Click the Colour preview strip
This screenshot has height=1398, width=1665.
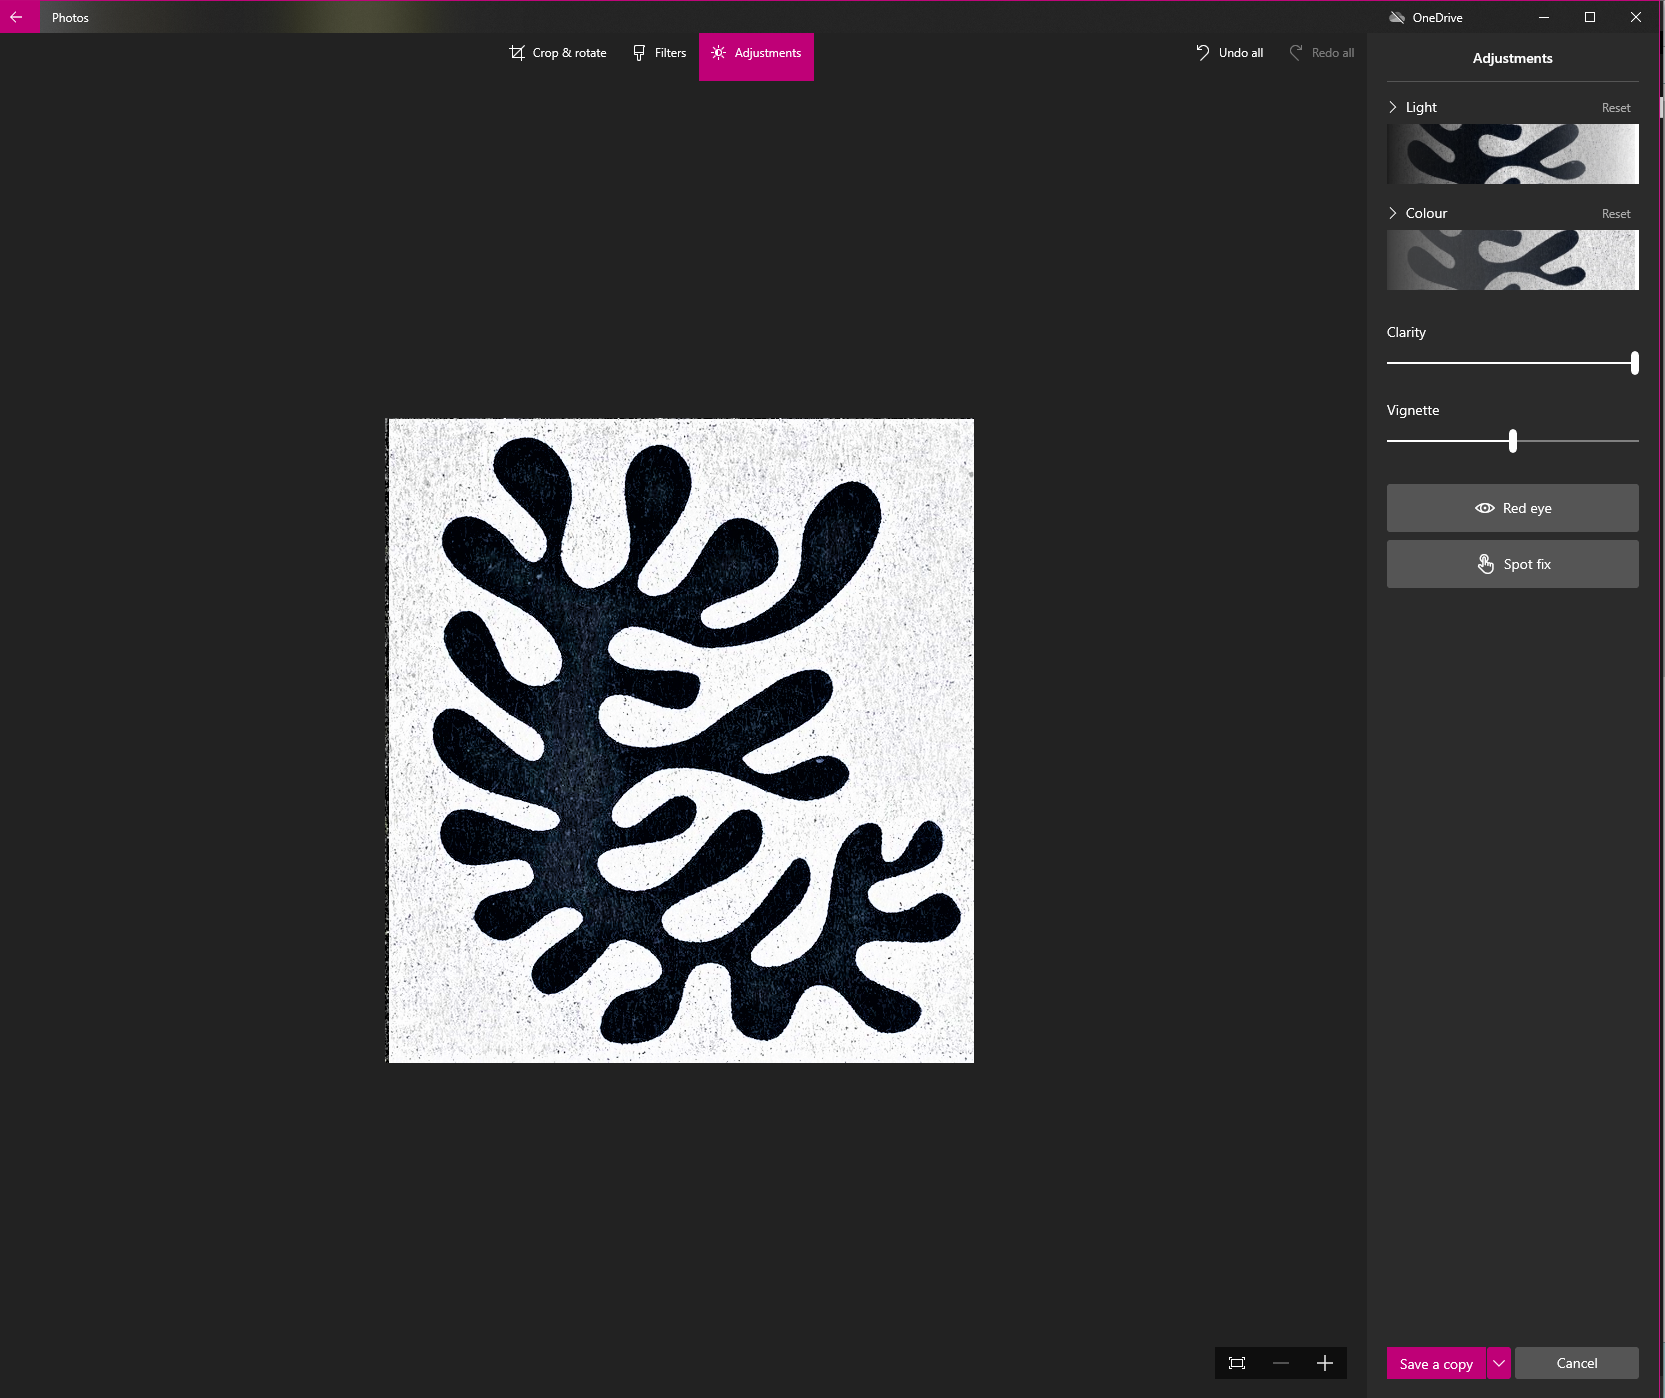[1512, 260]
